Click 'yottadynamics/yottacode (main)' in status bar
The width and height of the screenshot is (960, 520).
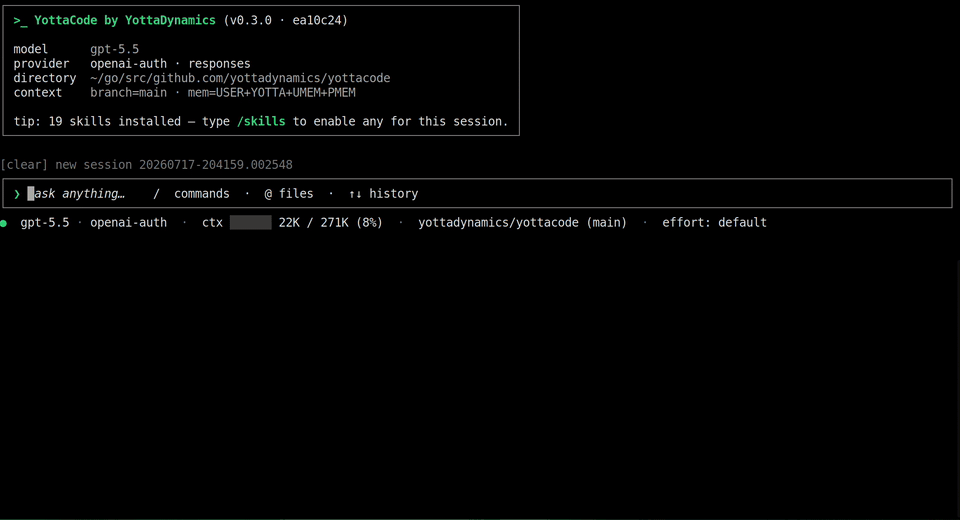[522, 222]
